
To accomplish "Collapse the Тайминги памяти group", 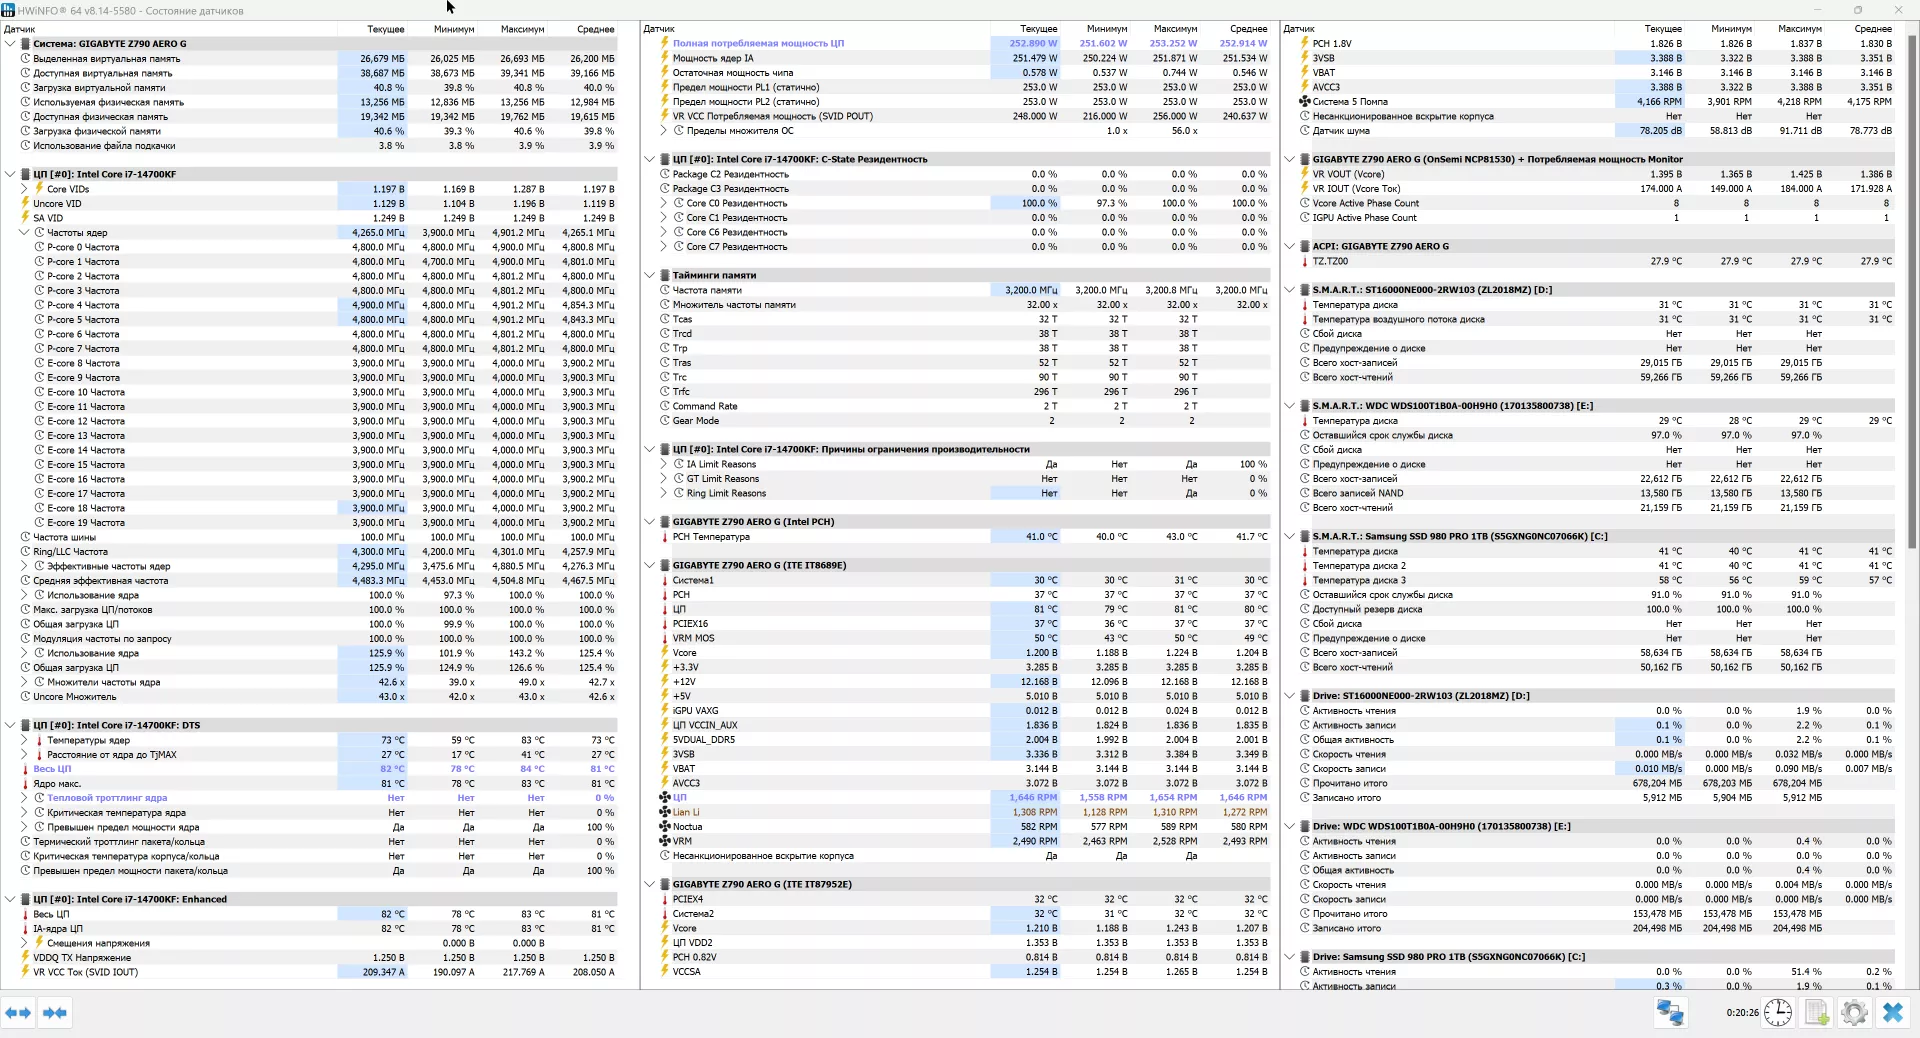I will pyautogui.click(x=650, y=276).
